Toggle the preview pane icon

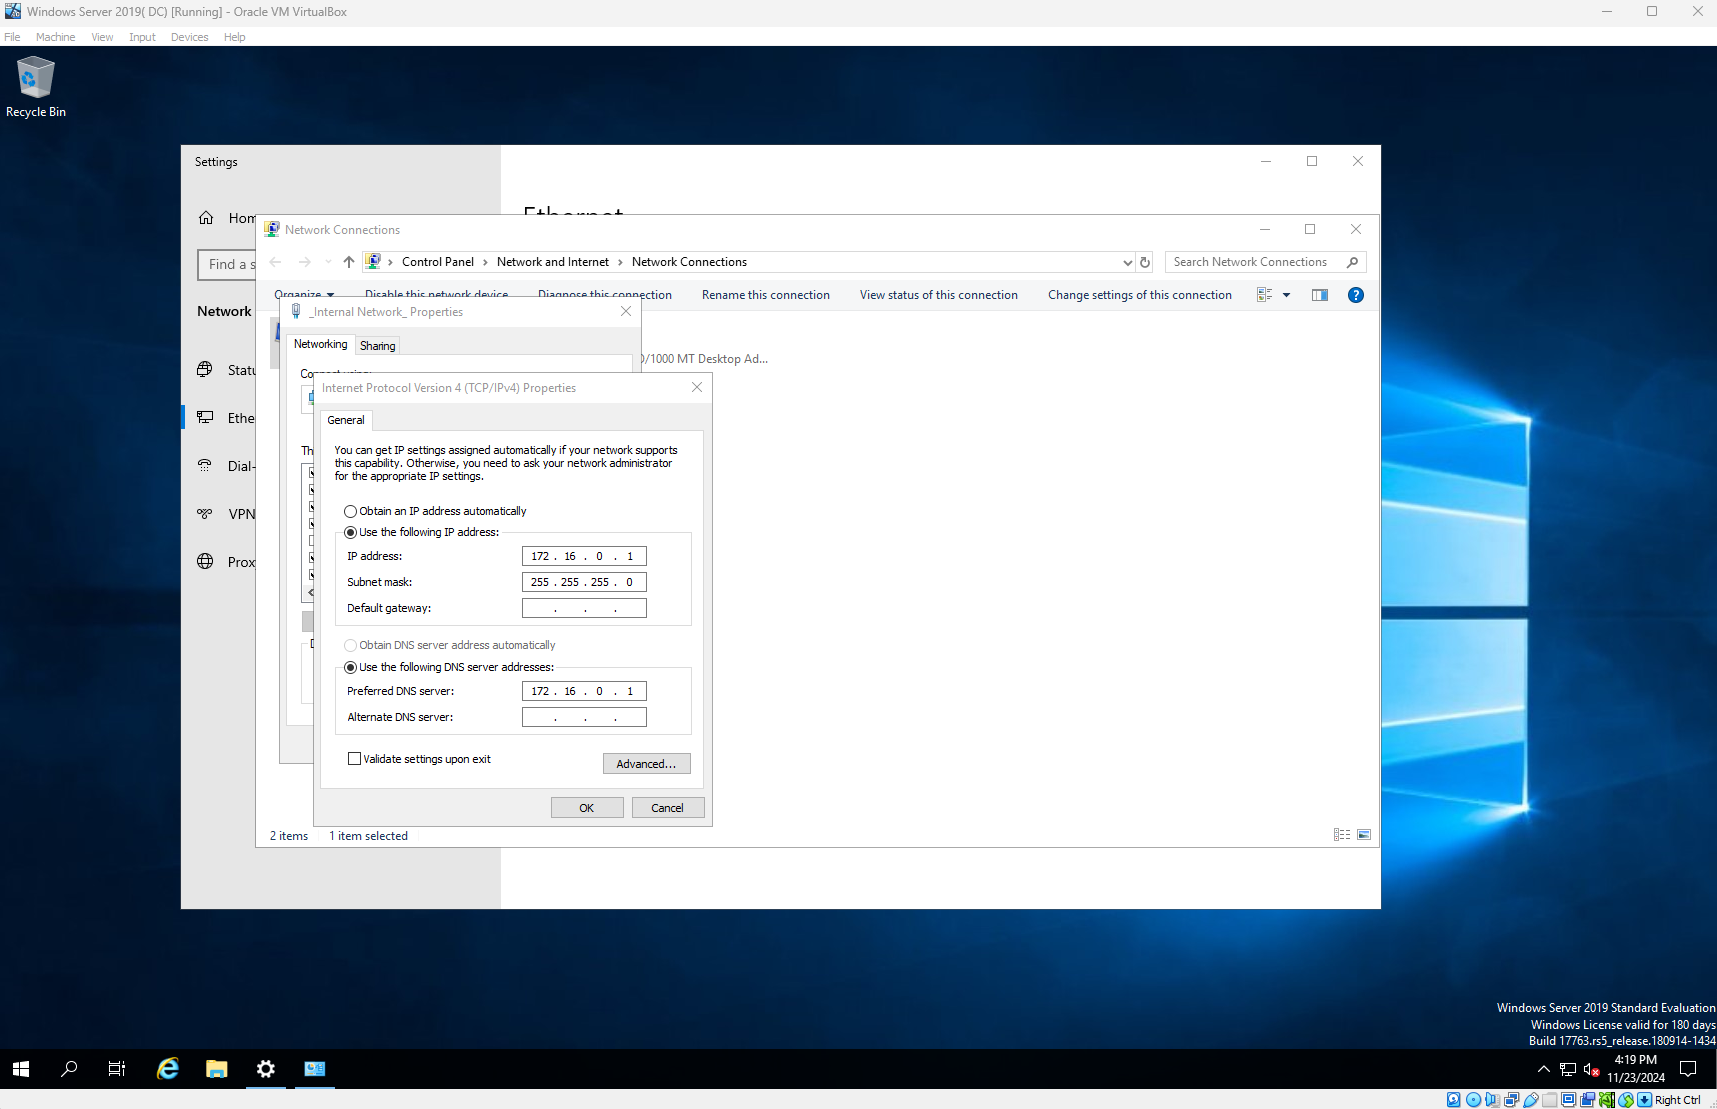[1320, 295]
